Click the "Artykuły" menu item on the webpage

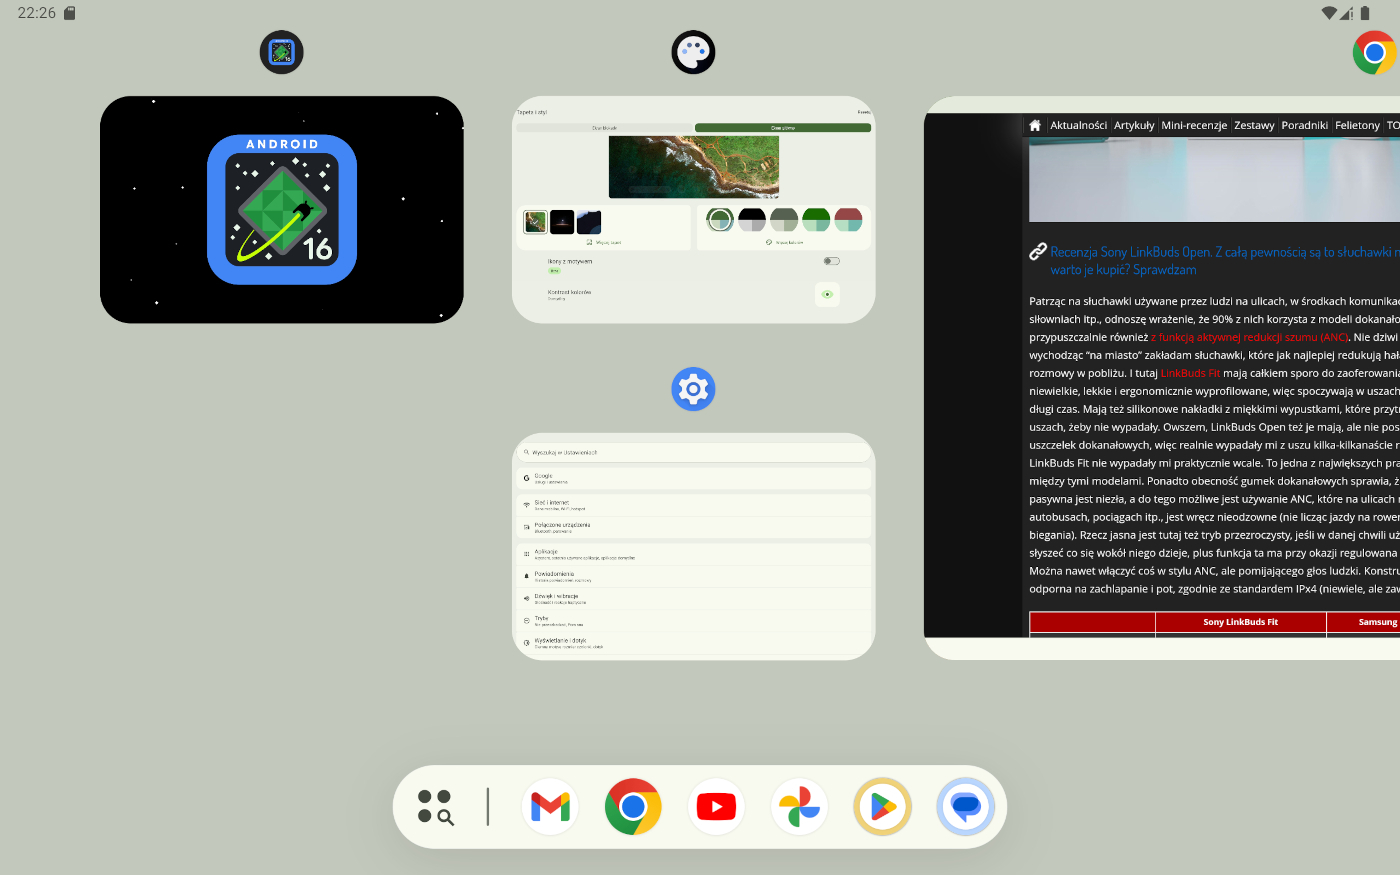pos(1134,125)
